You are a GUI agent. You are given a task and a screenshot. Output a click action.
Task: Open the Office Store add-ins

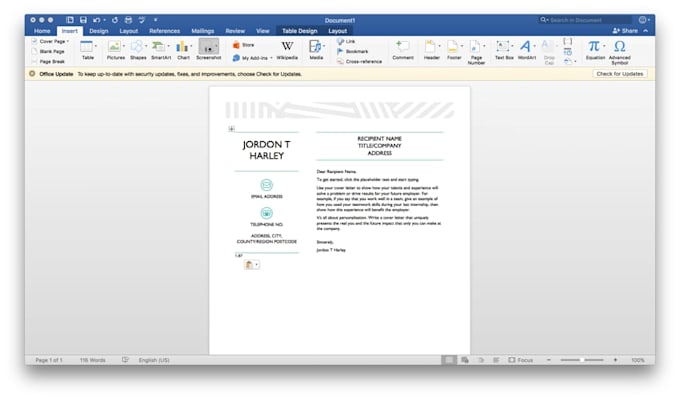[244, 45]
